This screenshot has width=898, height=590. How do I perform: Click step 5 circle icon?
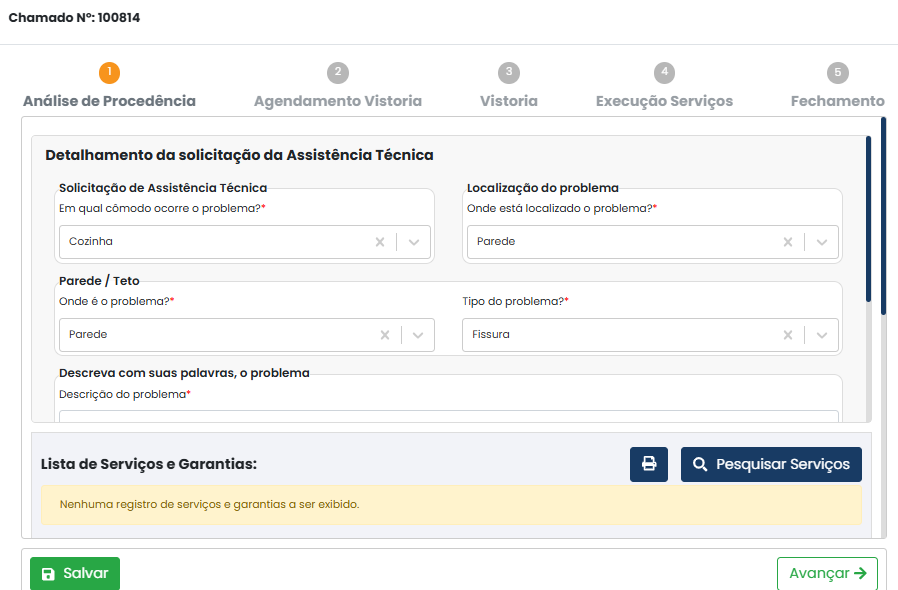[838, 73]
